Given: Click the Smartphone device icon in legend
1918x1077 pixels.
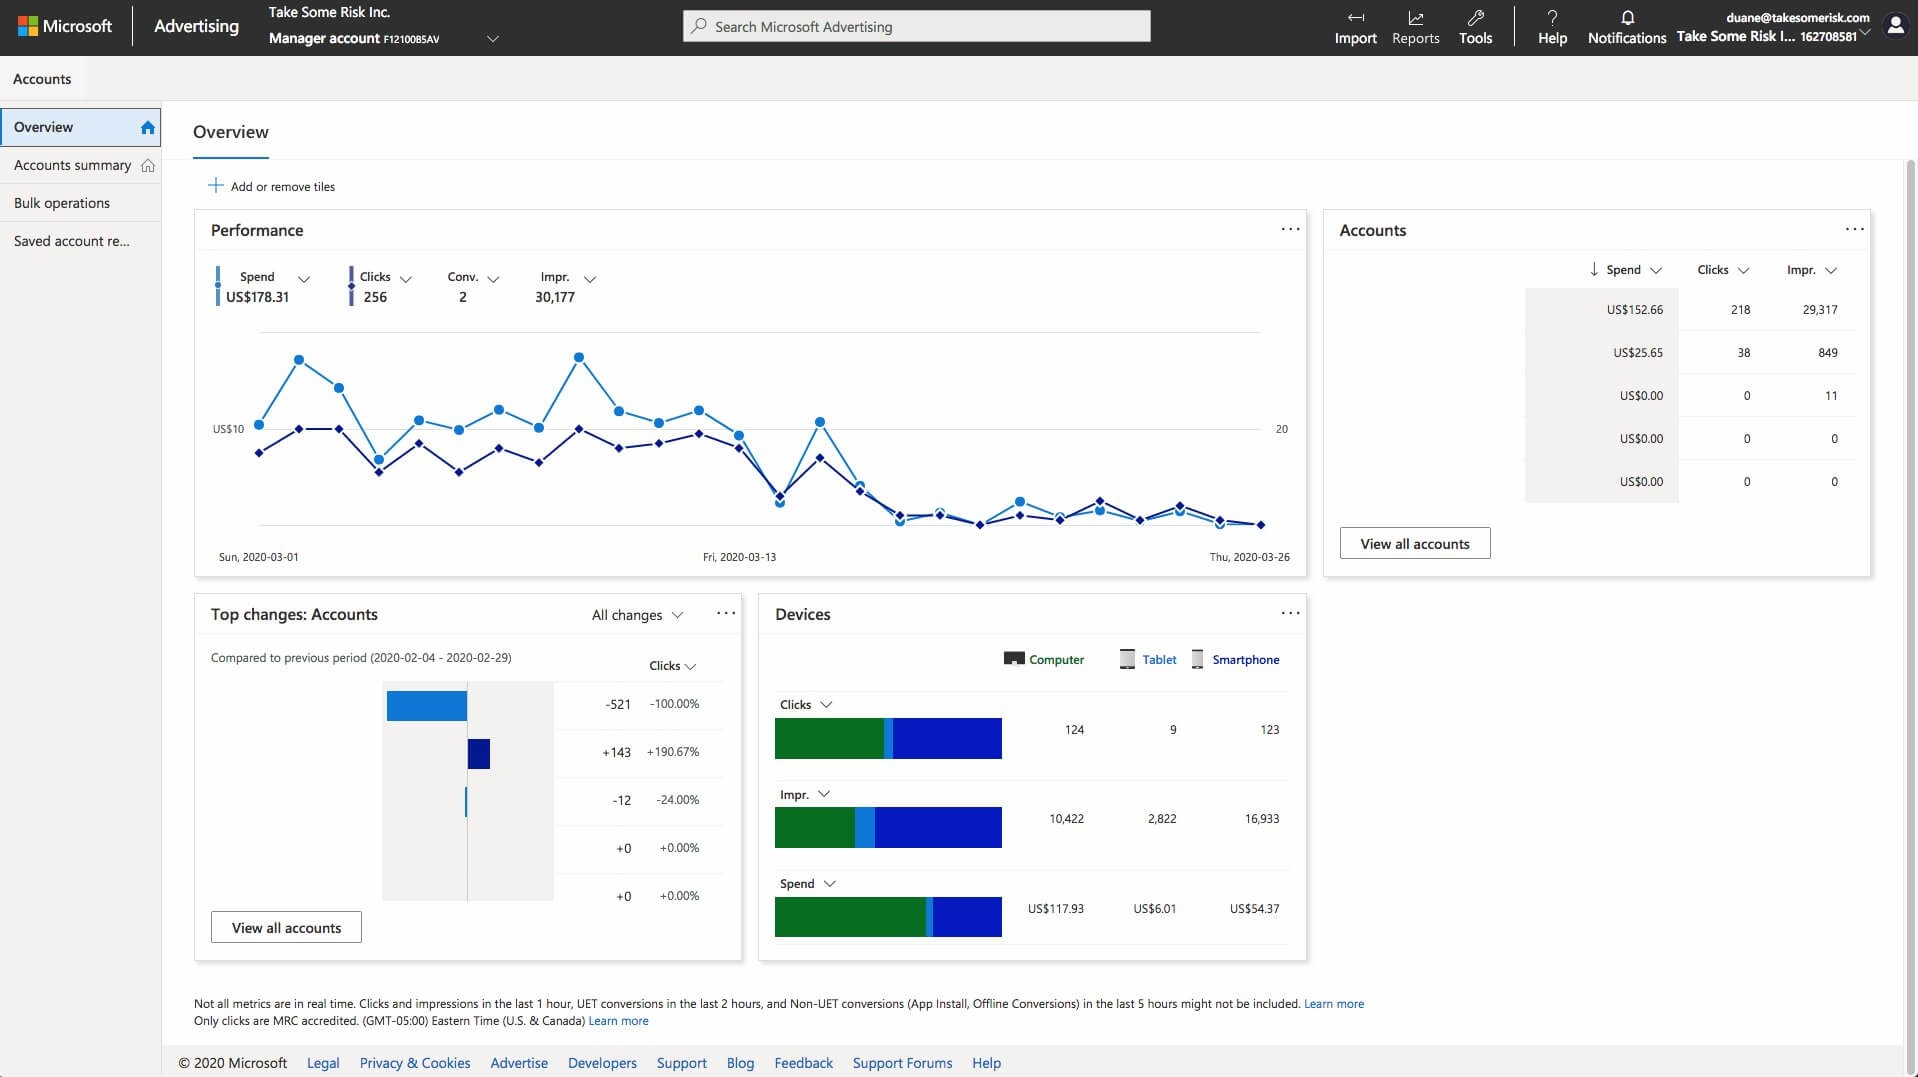Looking at the screenshot, I should tap(1197, 659).
